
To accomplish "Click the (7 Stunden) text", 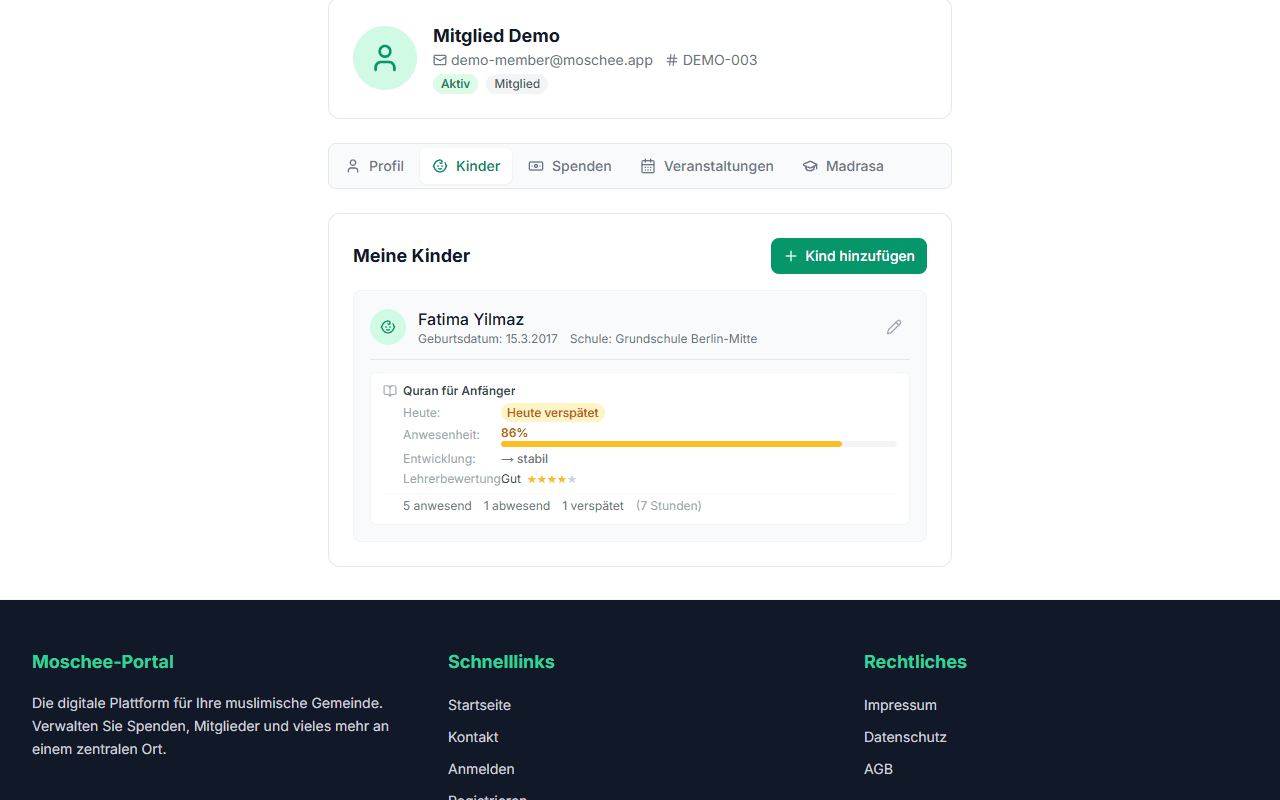I will pyautogui.click(x=669, y=506).
